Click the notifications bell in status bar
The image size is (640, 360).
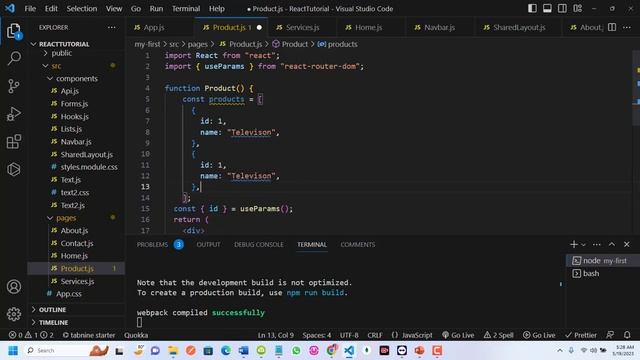(627, 335)
